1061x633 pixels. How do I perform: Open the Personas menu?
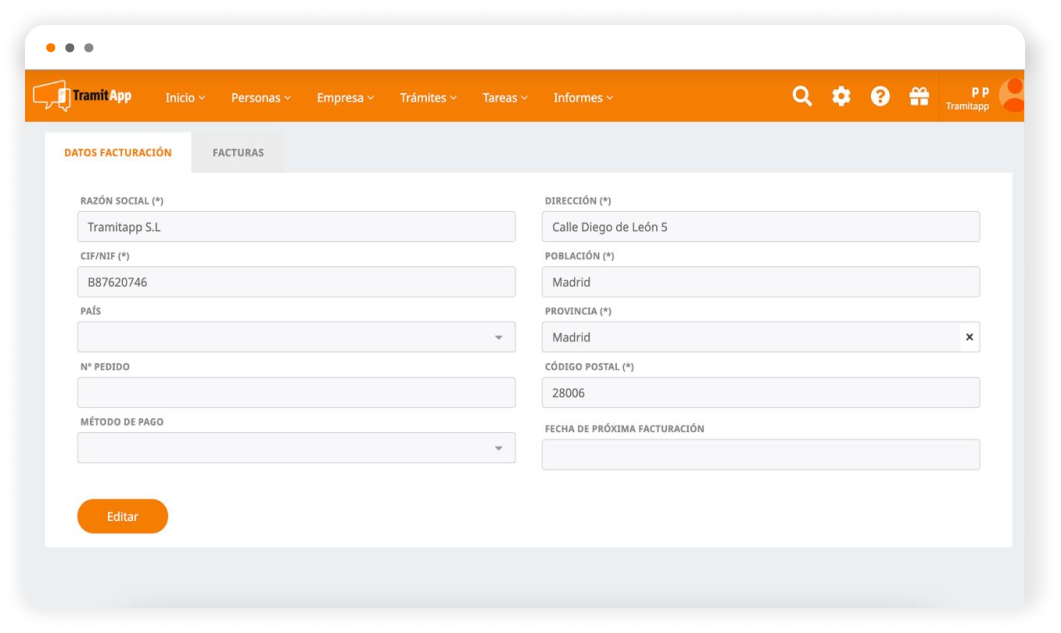point(261,98)
